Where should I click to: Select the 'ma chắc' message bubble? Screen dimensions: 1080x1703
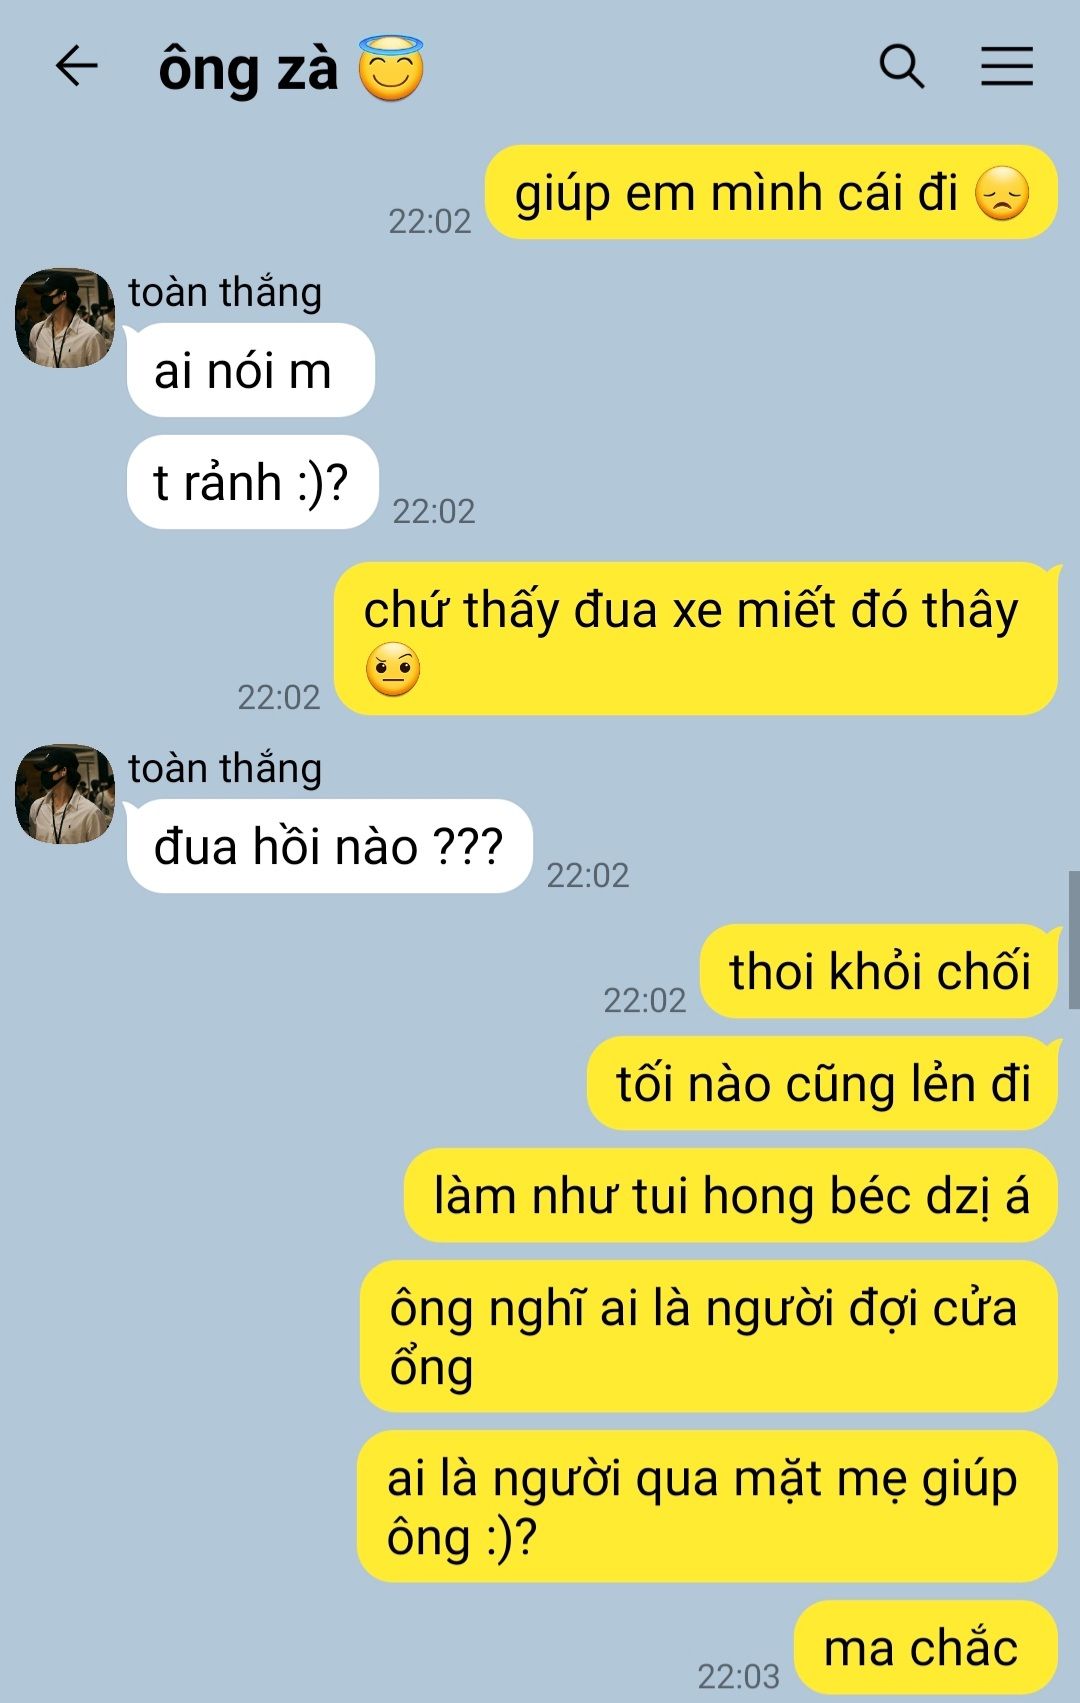pos(926,1648)
